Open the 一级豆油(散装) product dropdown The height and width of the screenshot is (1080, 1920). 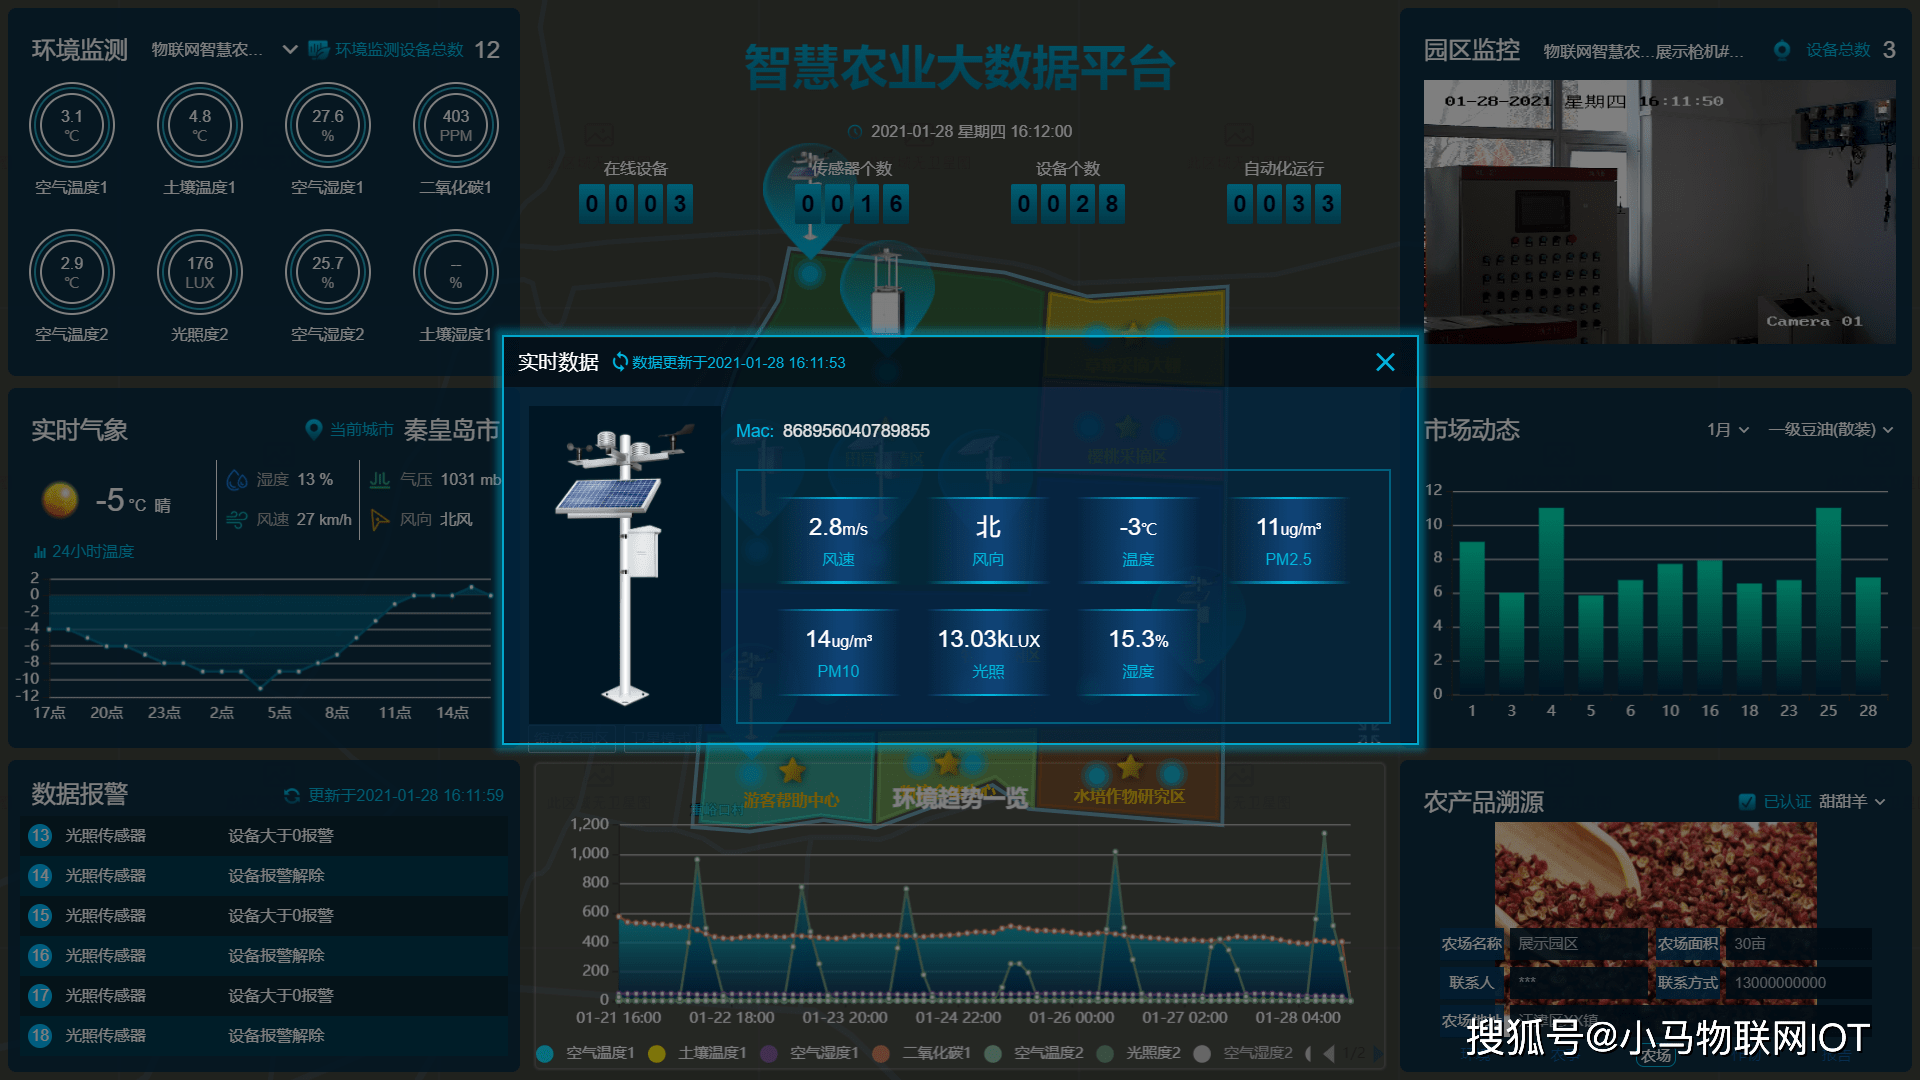pos(1831,430)
